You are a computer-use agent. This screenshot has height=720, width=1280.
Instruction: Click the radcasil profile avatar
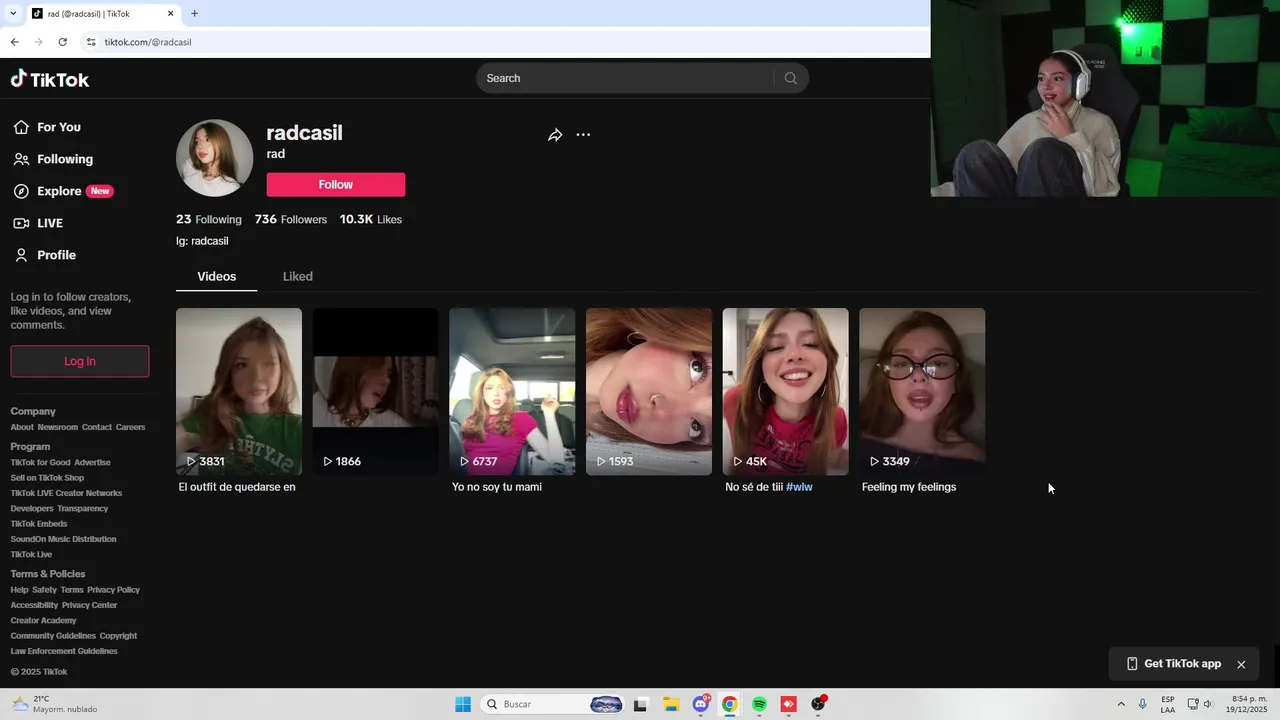click(x=215, y=158)
